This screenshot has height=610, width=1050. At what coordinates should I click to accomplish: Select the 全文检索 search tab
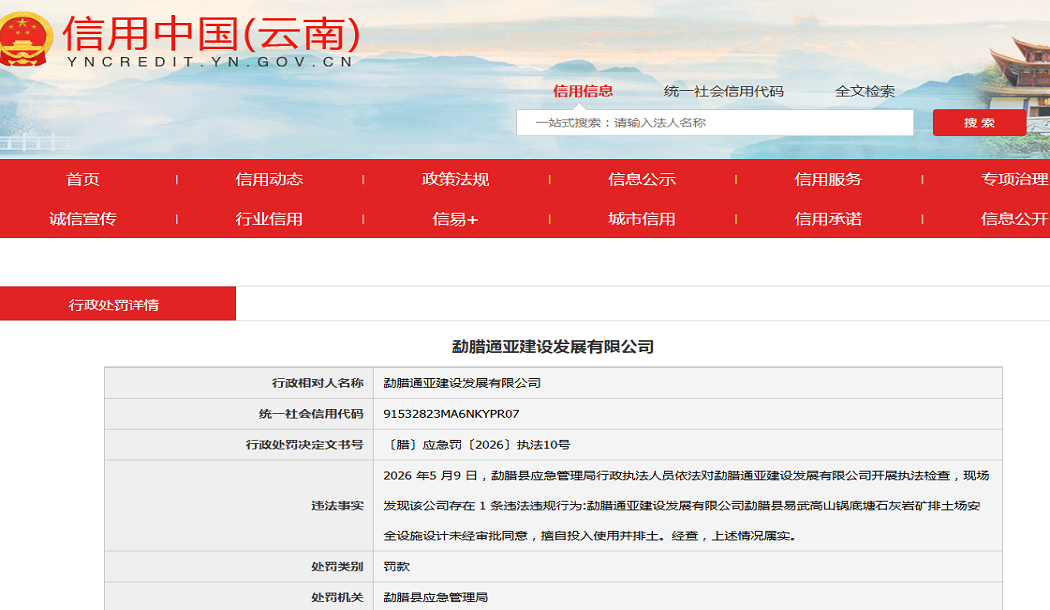click(x=865, y=91)
